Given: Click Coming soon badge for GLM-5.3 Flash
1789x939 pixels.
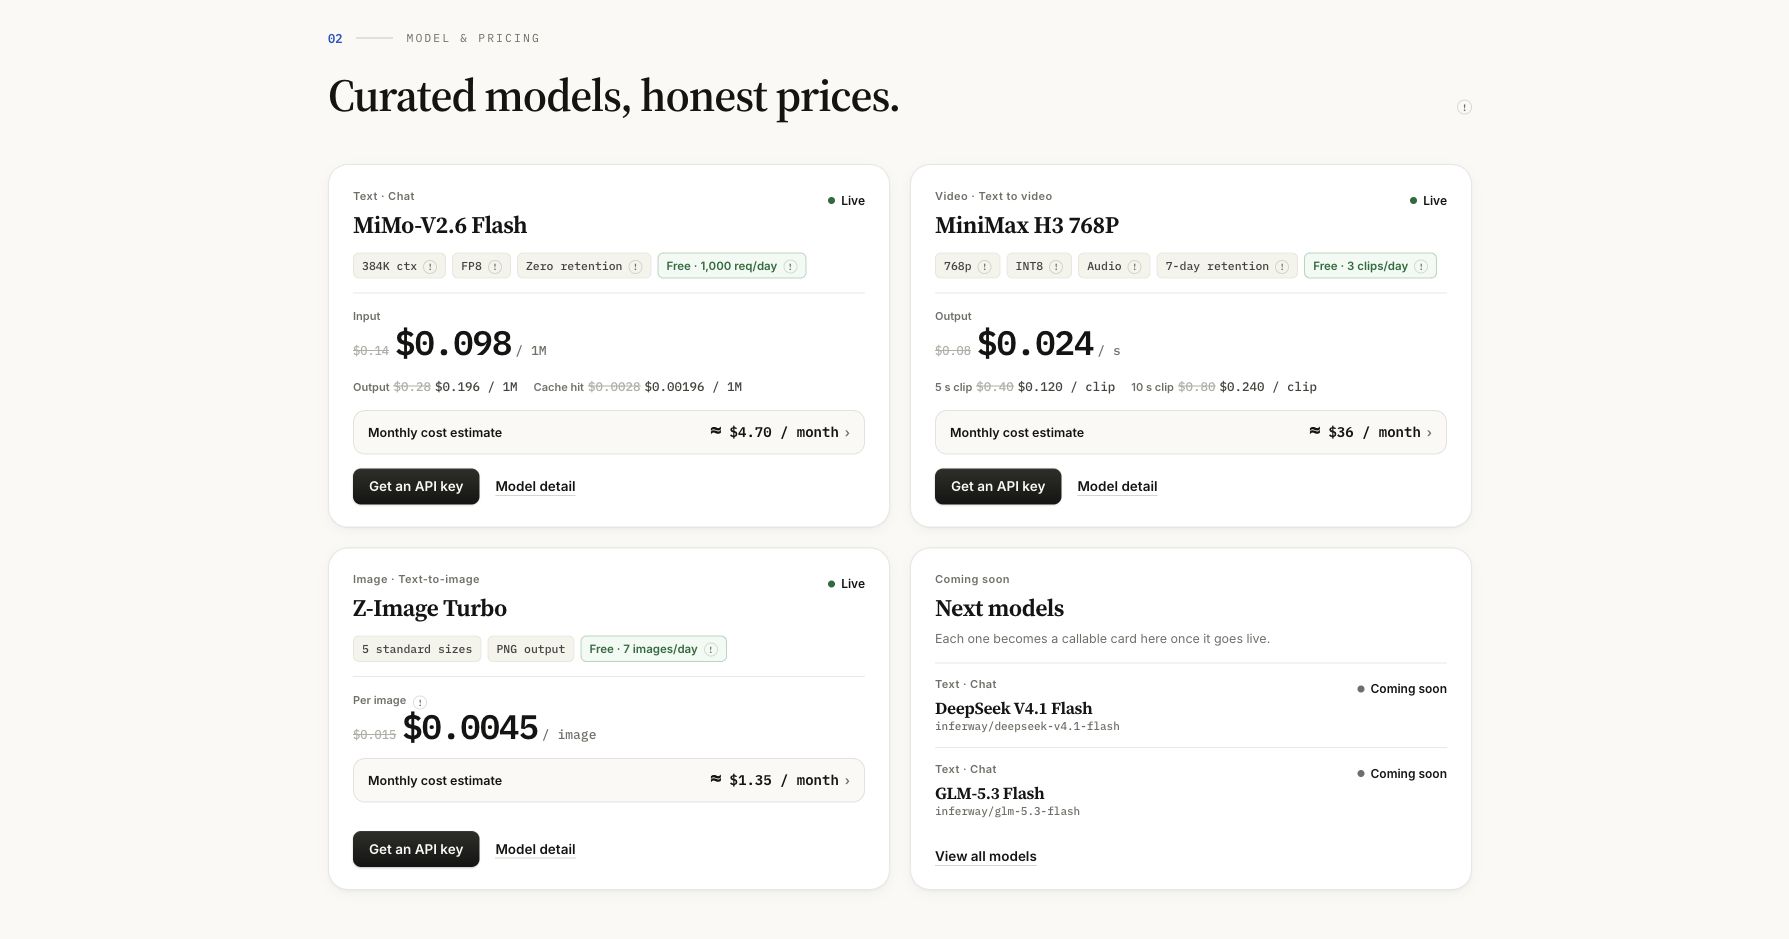Looking at the screenshot, I should pyautogui.click(x=1402, y=774).
